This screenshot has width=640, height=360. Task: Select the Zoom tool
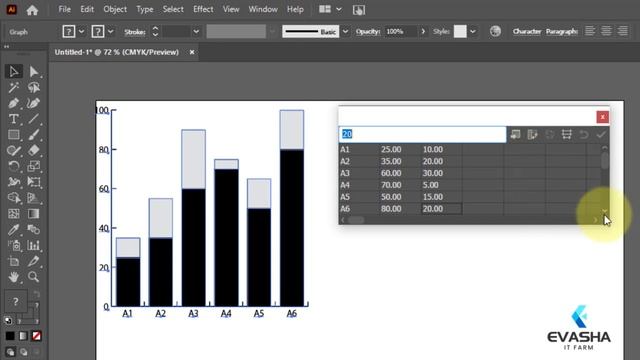(33, 277)
